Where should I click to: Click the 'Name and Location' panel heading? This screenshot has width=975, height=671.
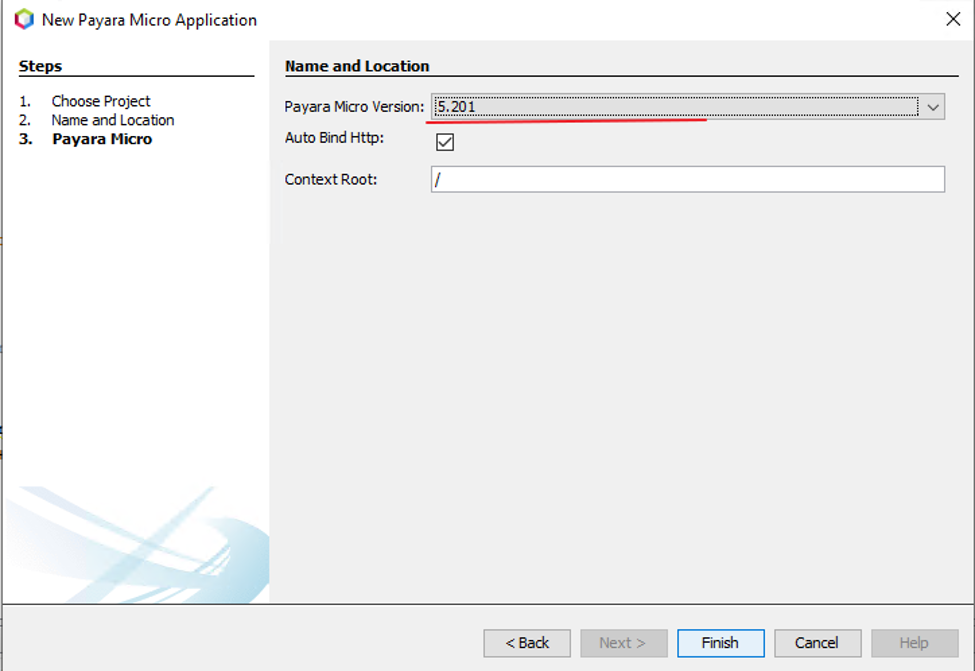(357, 66)
